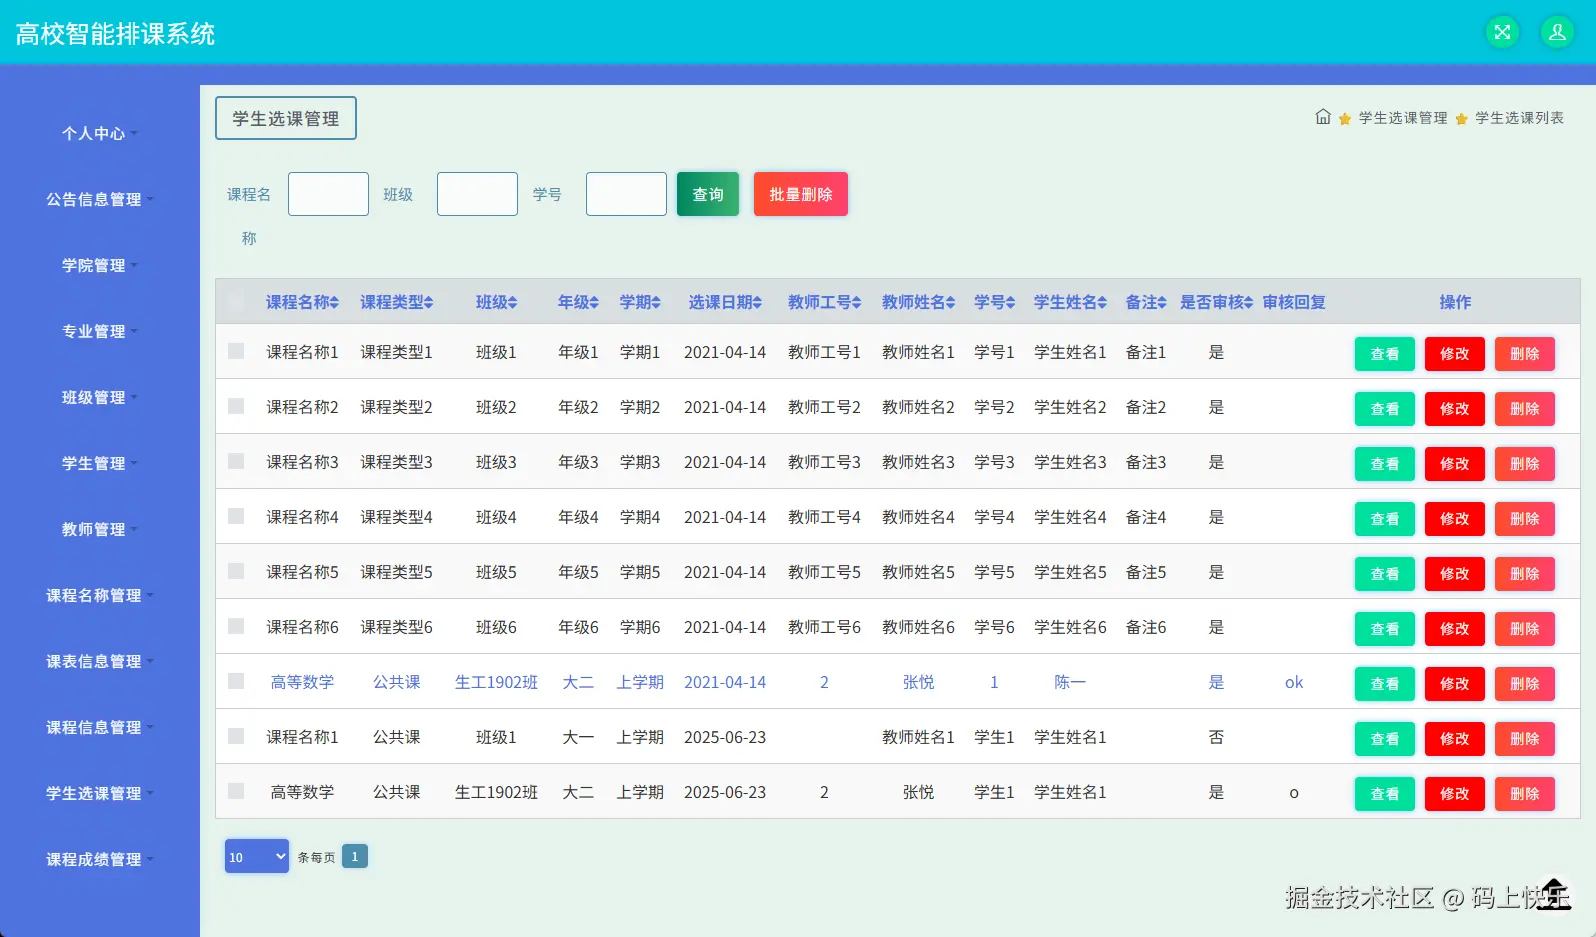This screenshot has width=1596, height=937.
Task: Click 查看 for 高等数学 2025-06-23 row
Action: tap(1385, 793)
